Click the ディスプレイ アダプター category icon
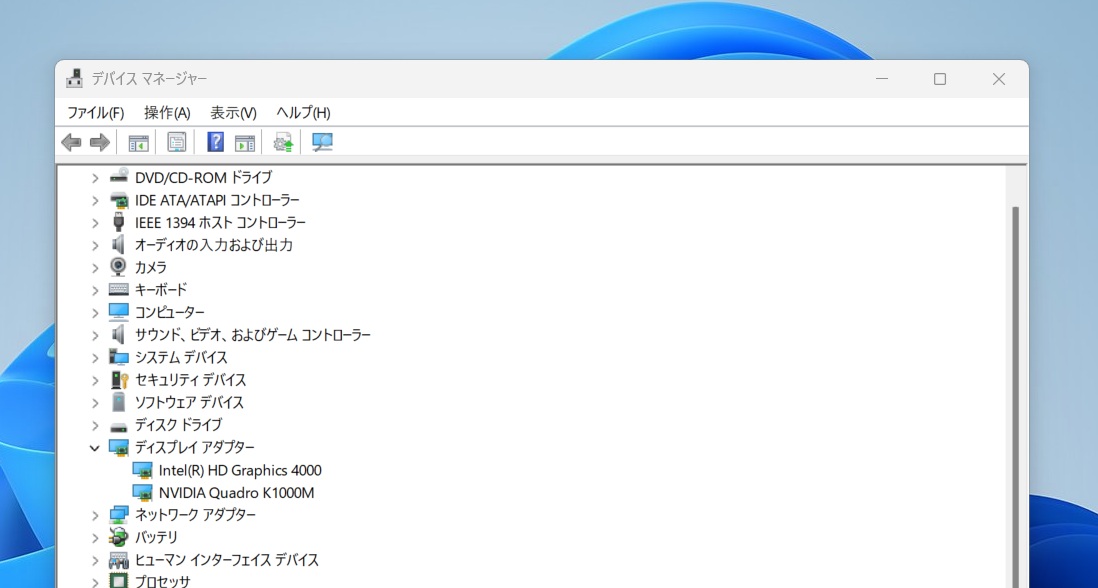This screenshot has height=588, width=1098. pyautogui.click(x=119, y=447)
